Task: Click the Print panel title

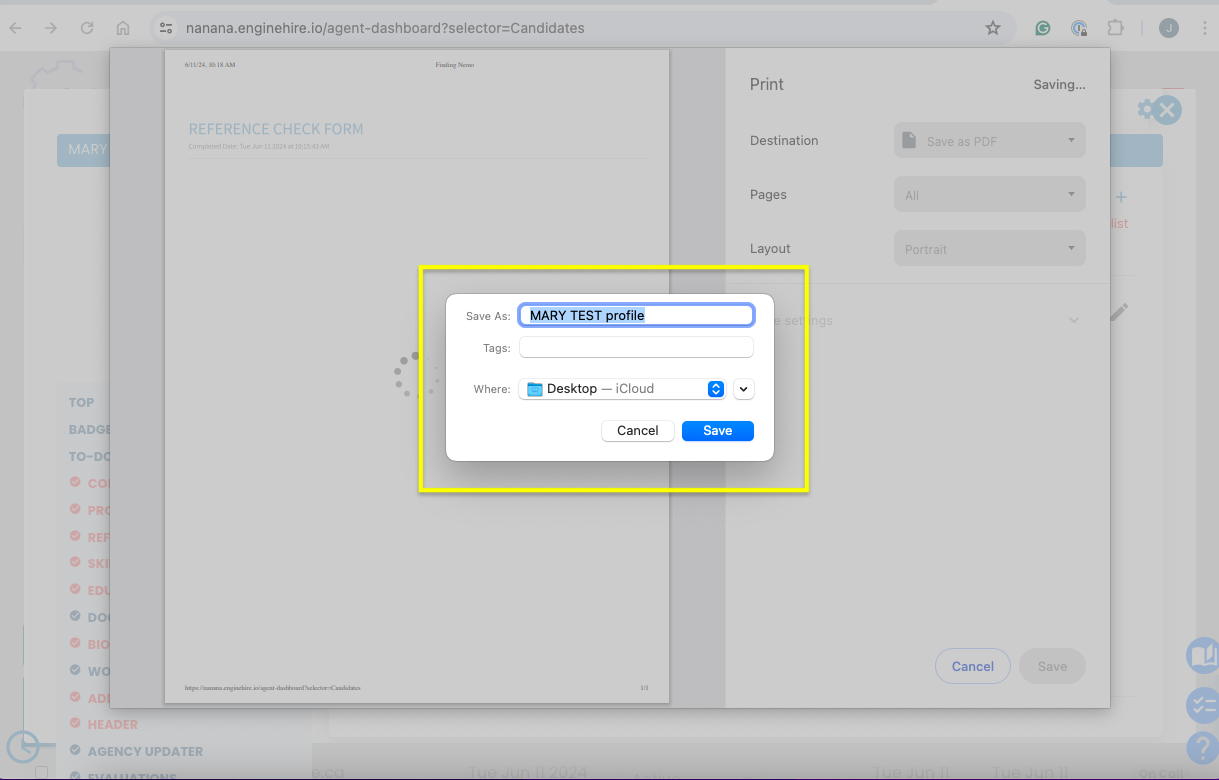Action: click(x=767, y=85)
